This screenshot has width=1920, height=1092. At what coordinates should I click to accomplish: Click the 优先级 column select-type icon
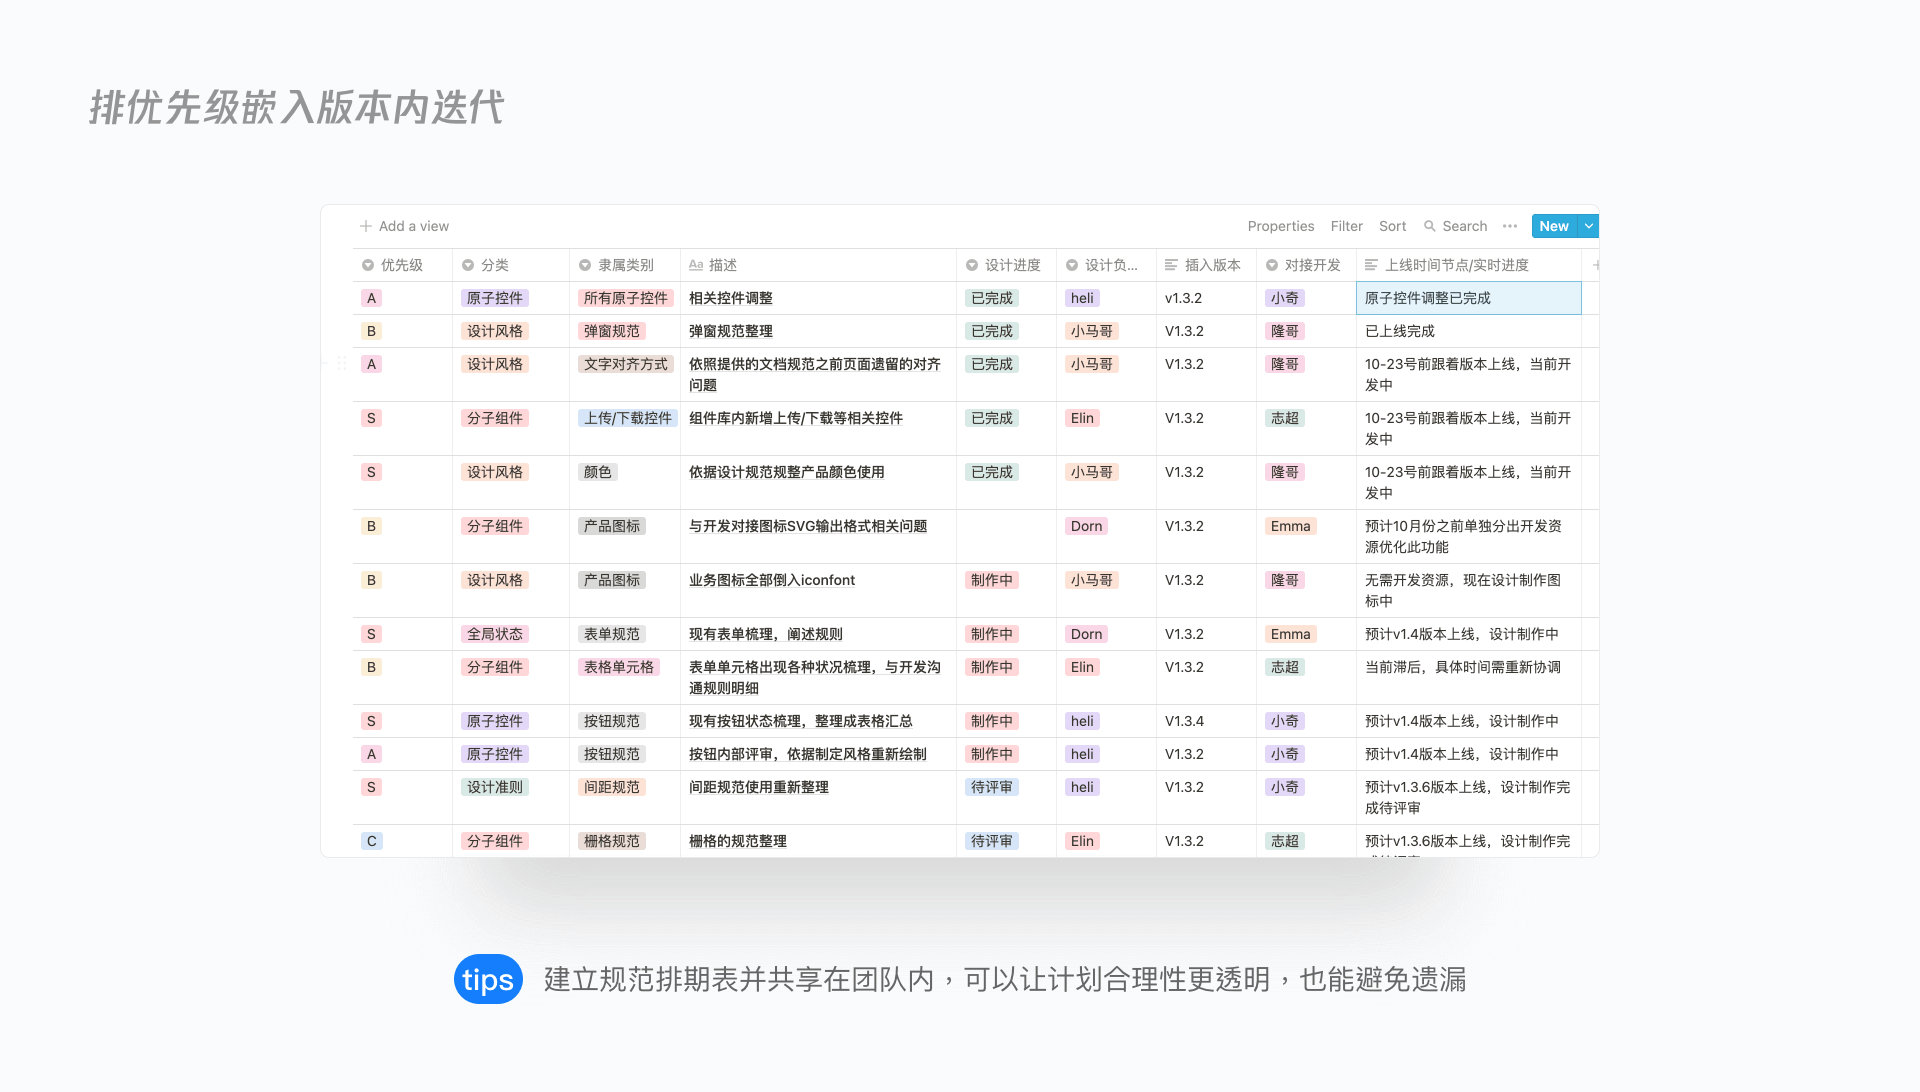368,265
